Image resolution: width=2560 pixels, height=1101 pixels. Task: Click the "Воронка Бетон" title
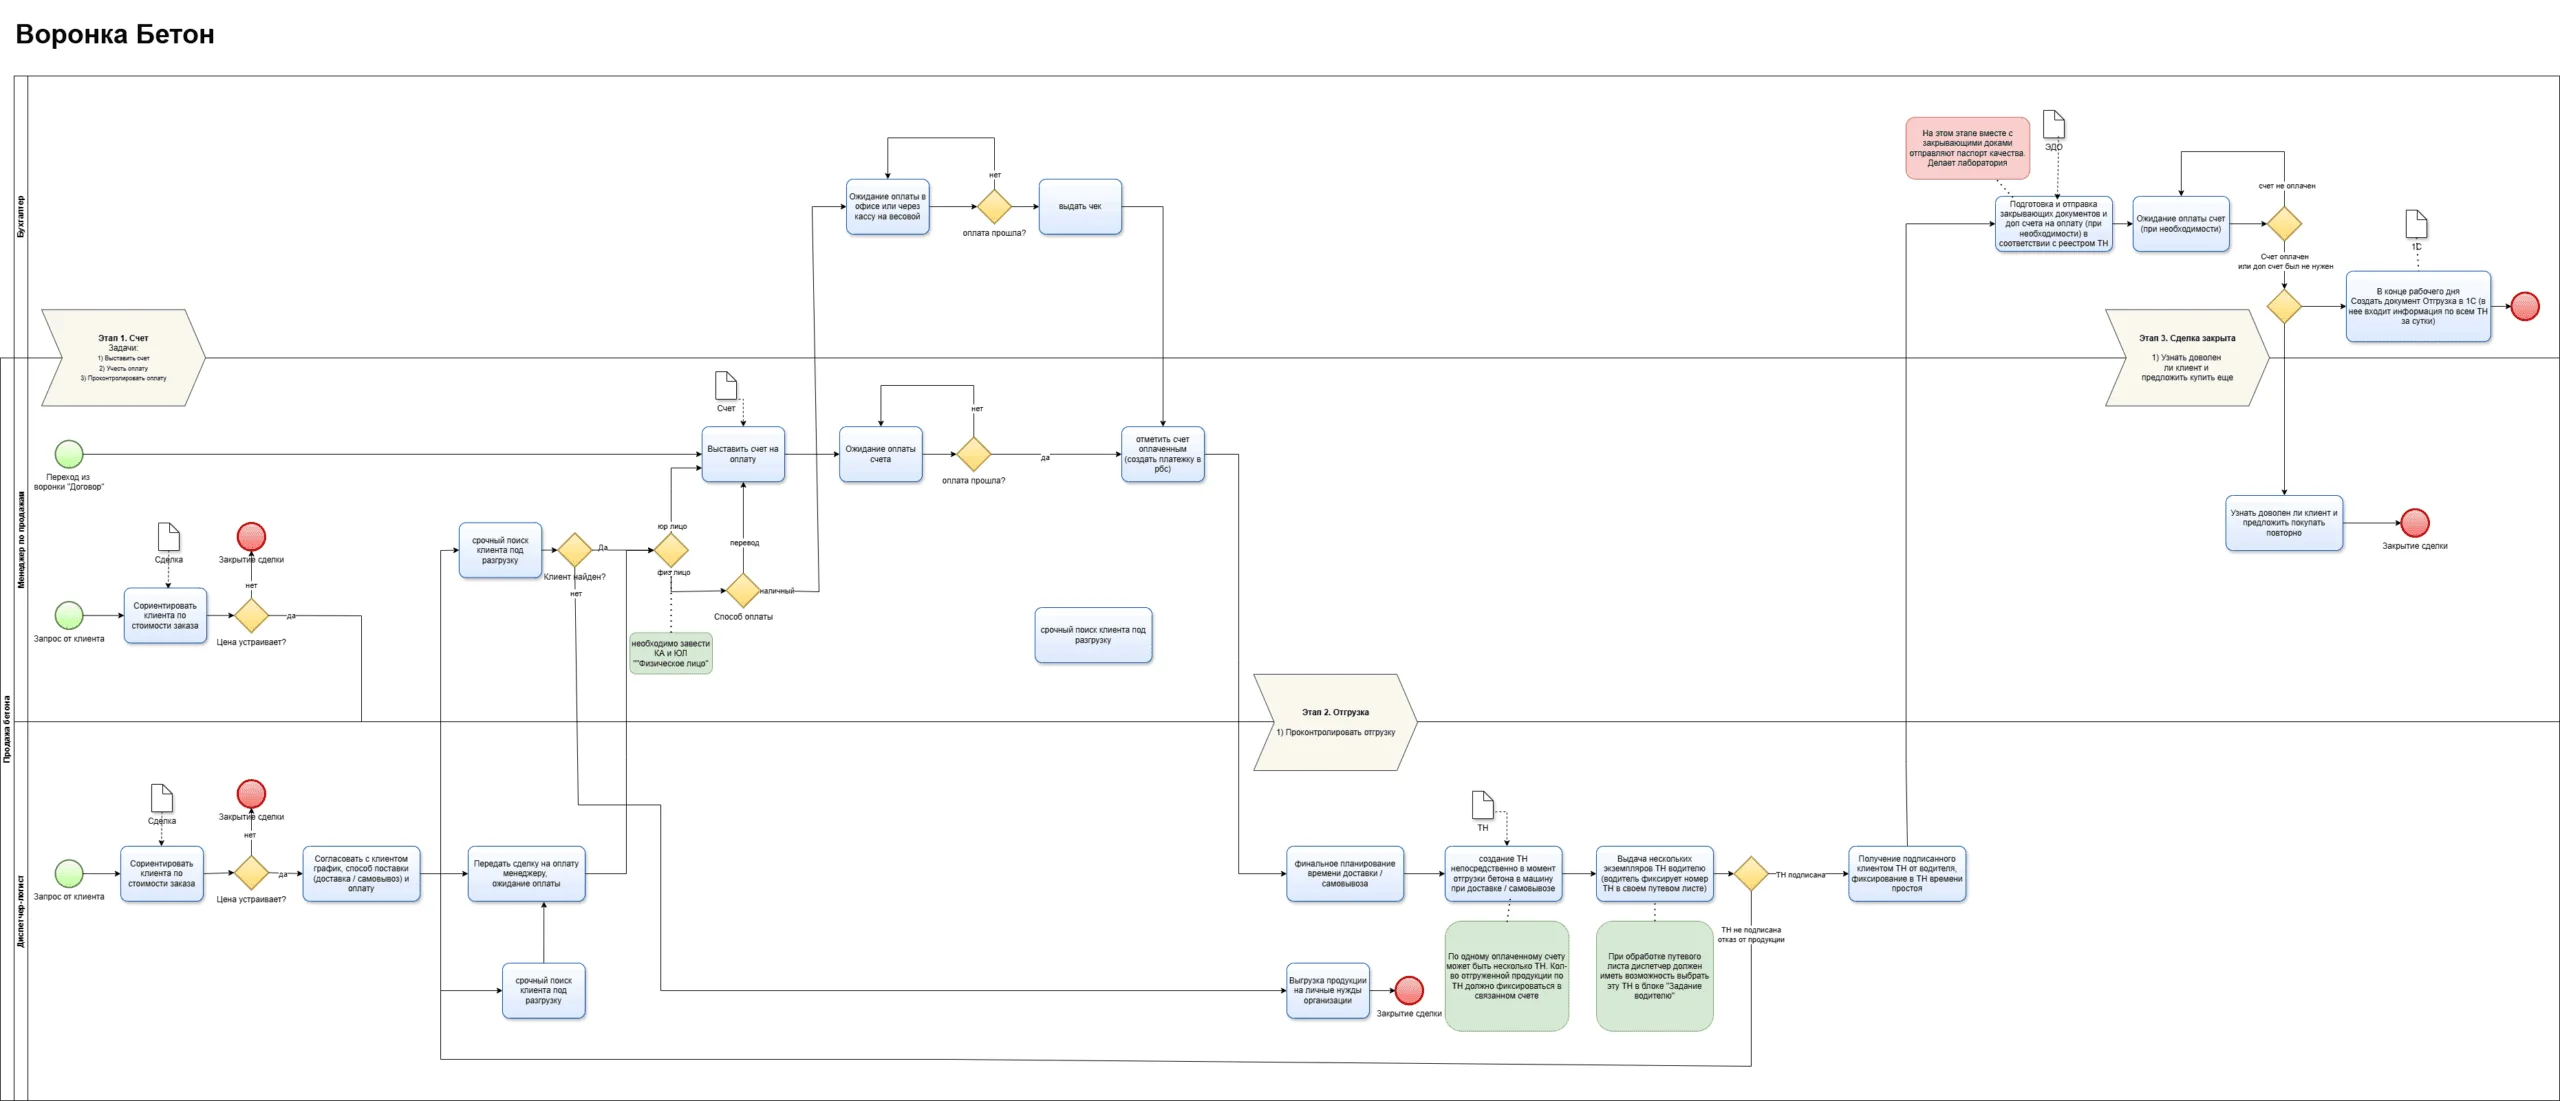click(115, 34)
